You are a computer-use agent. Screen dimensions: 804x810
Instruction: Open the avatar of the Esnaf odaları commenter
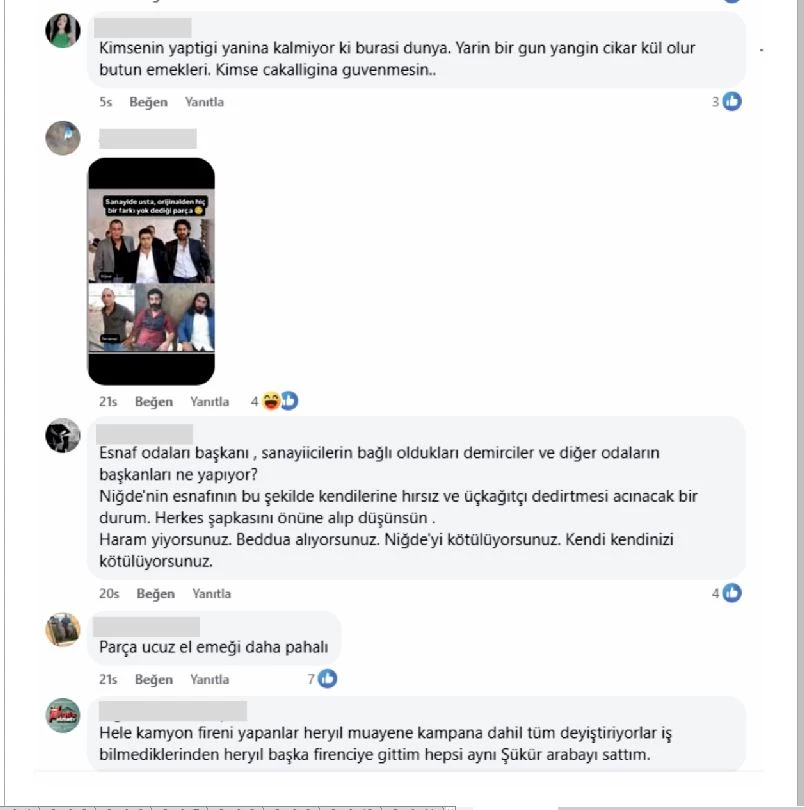(x=63, y=435)
